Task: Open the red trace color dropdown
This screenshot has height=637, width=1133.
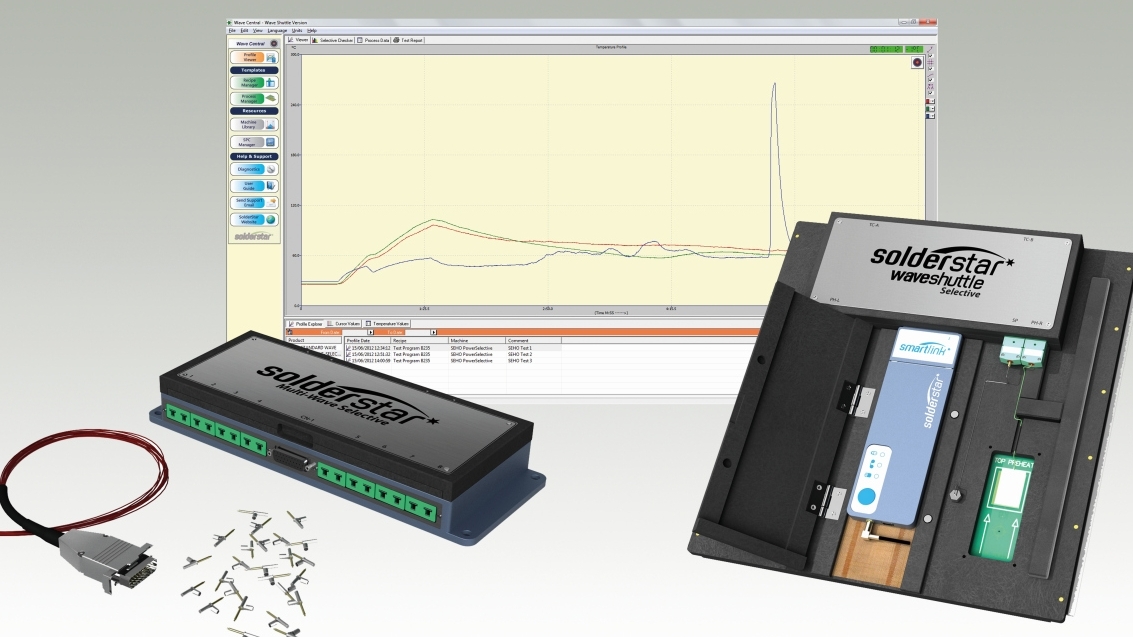Action: pos(930,101)
